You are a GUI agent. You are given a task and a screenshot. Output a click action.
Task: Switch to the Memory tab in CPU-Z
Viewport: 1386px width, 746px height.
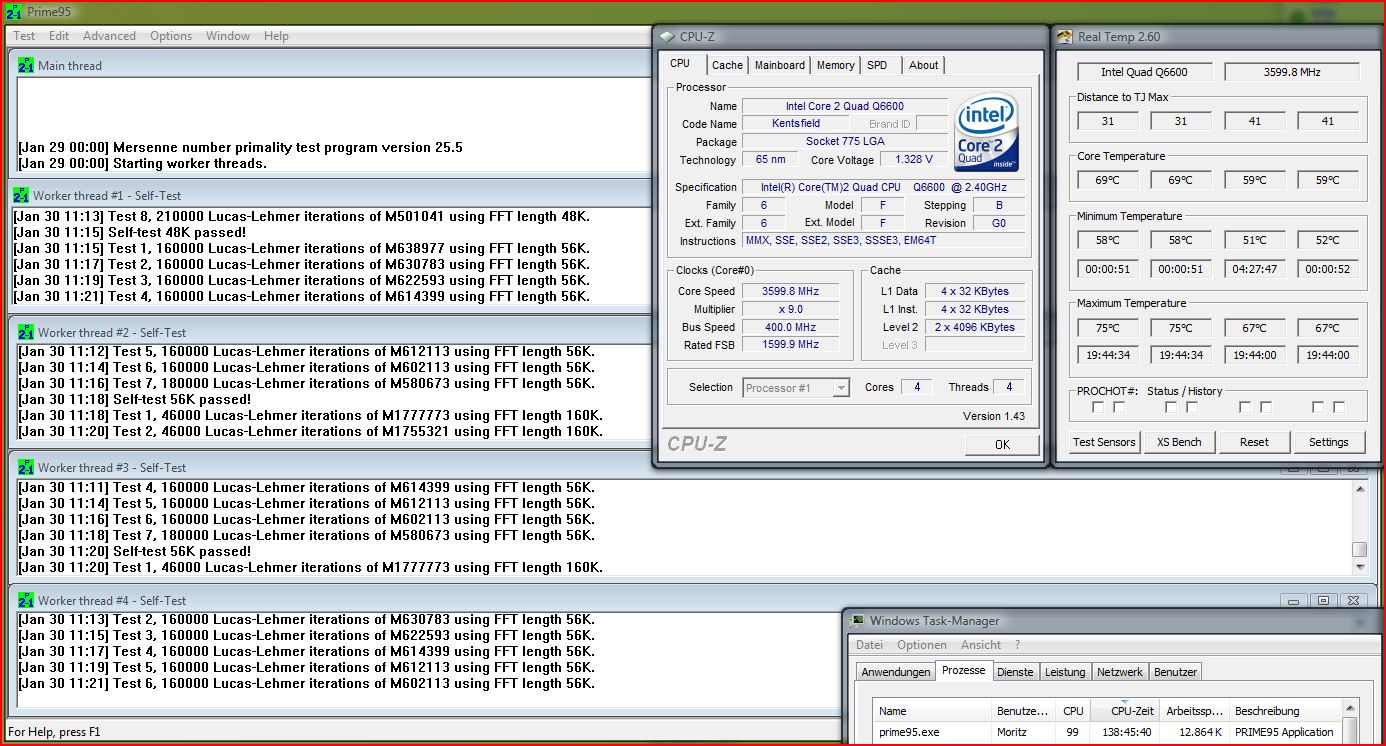coord(835,65)
